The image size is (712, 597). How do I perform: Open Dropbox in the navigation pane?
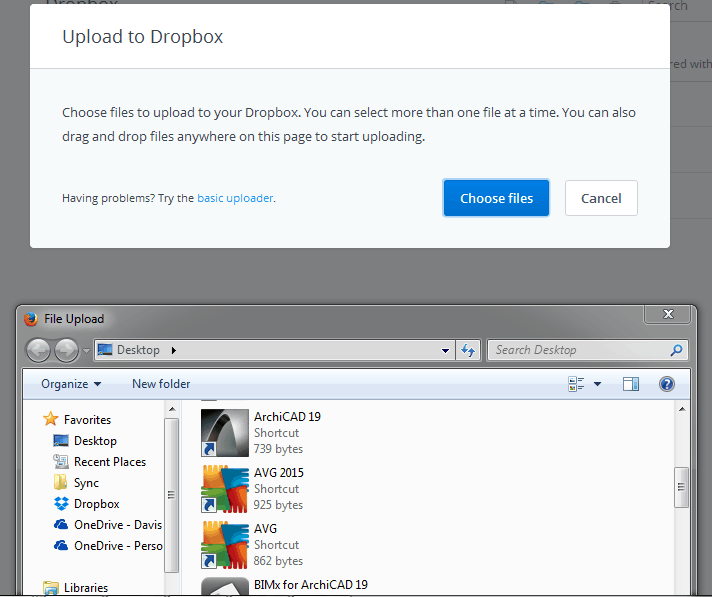pyautogui.click(x=97, y=504)
